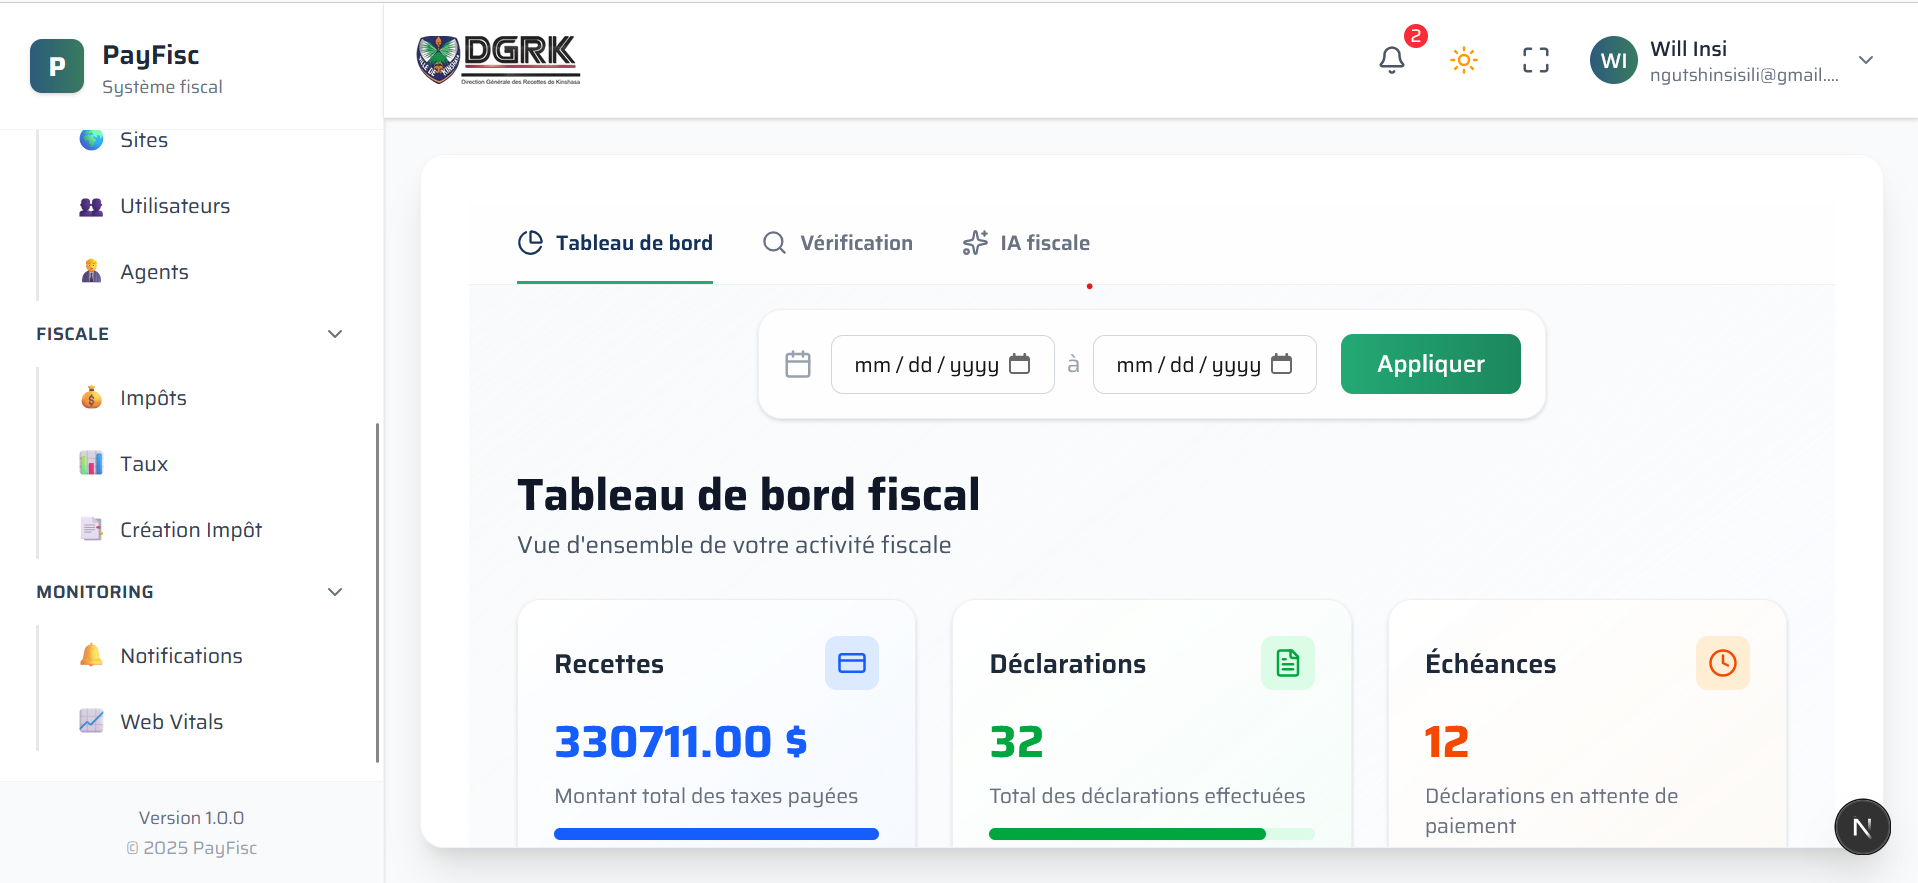Open the IA fiscale tab
1918x883 pixels.
click(x=1026, y=243)
